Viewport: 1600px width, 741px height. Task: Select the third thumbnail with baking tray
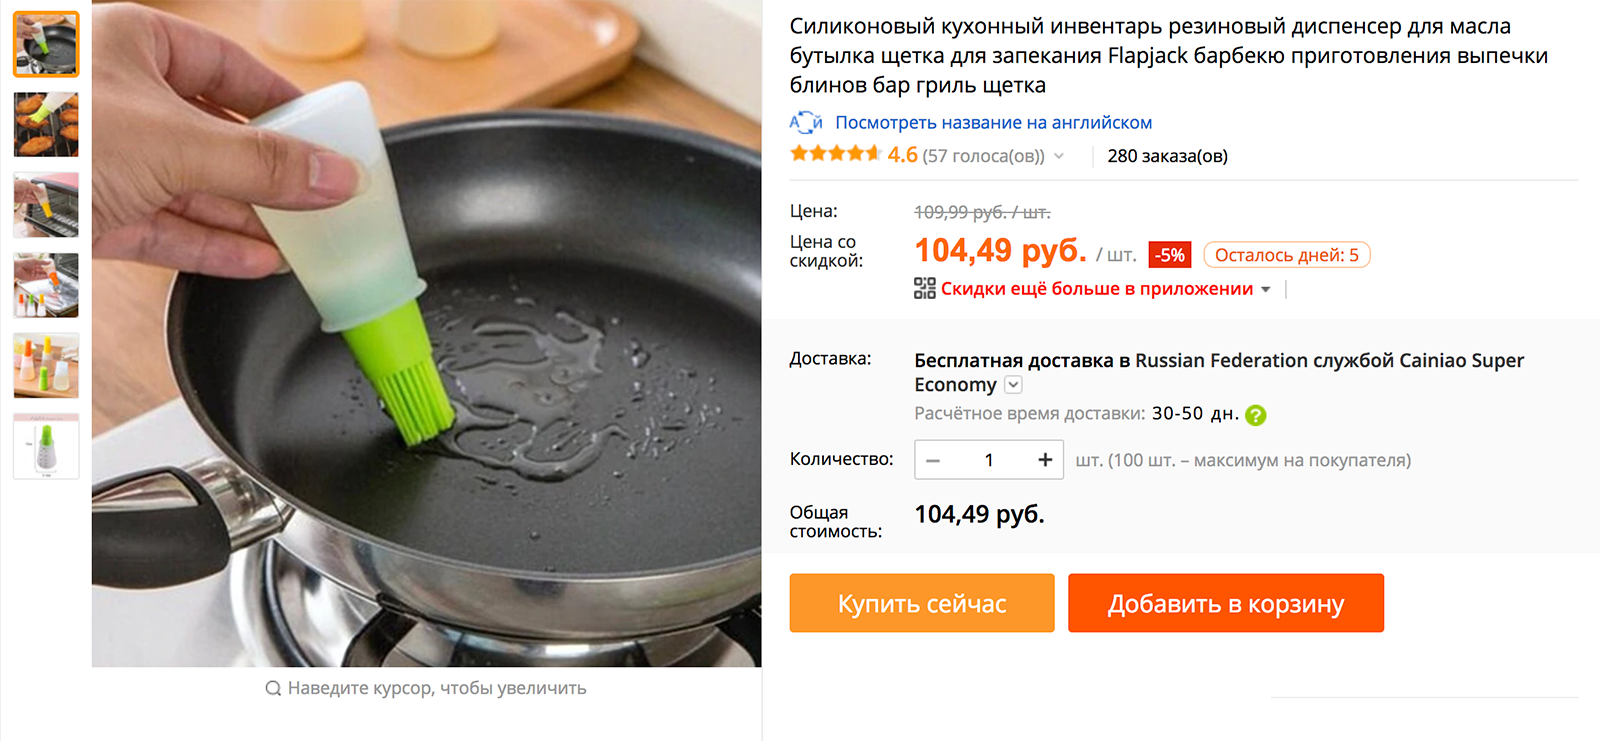(x=46, y=205)
